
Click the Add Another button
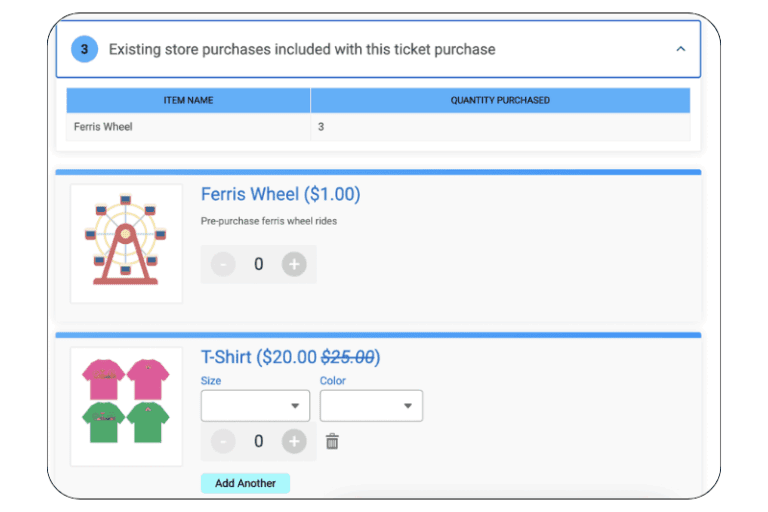(245, 483)
